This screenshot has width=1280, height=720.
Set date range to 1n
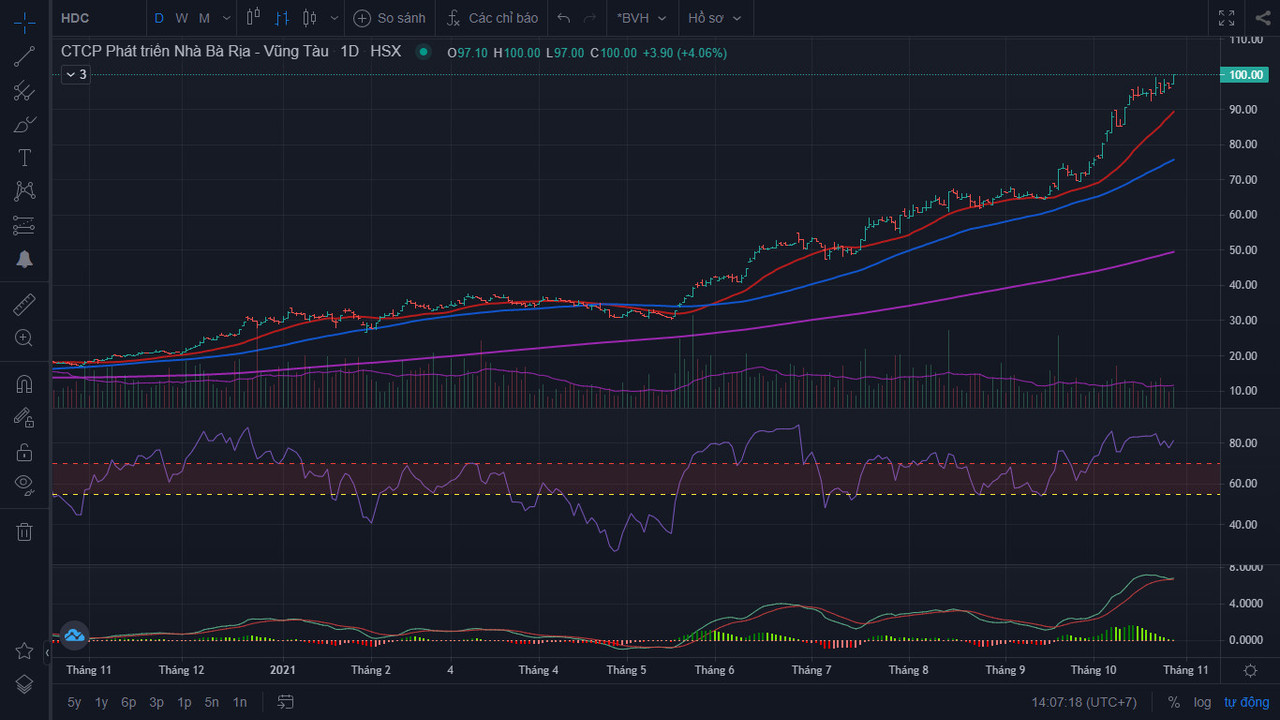click(240, 702)
